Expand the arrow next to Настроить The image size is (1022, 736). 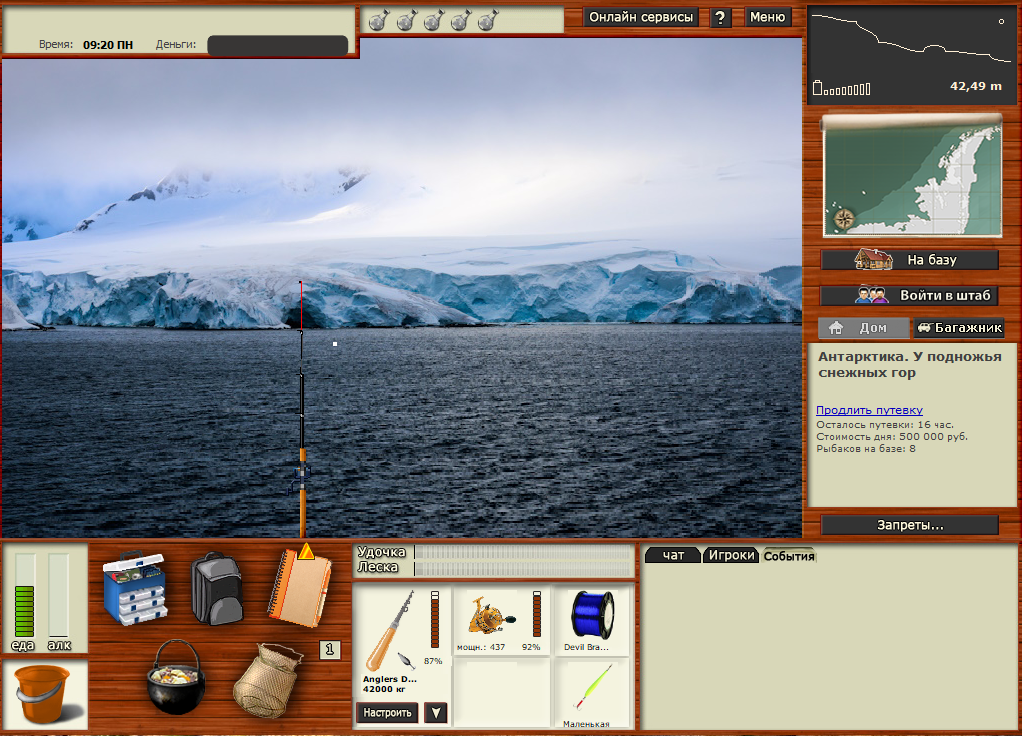[436, 713]
